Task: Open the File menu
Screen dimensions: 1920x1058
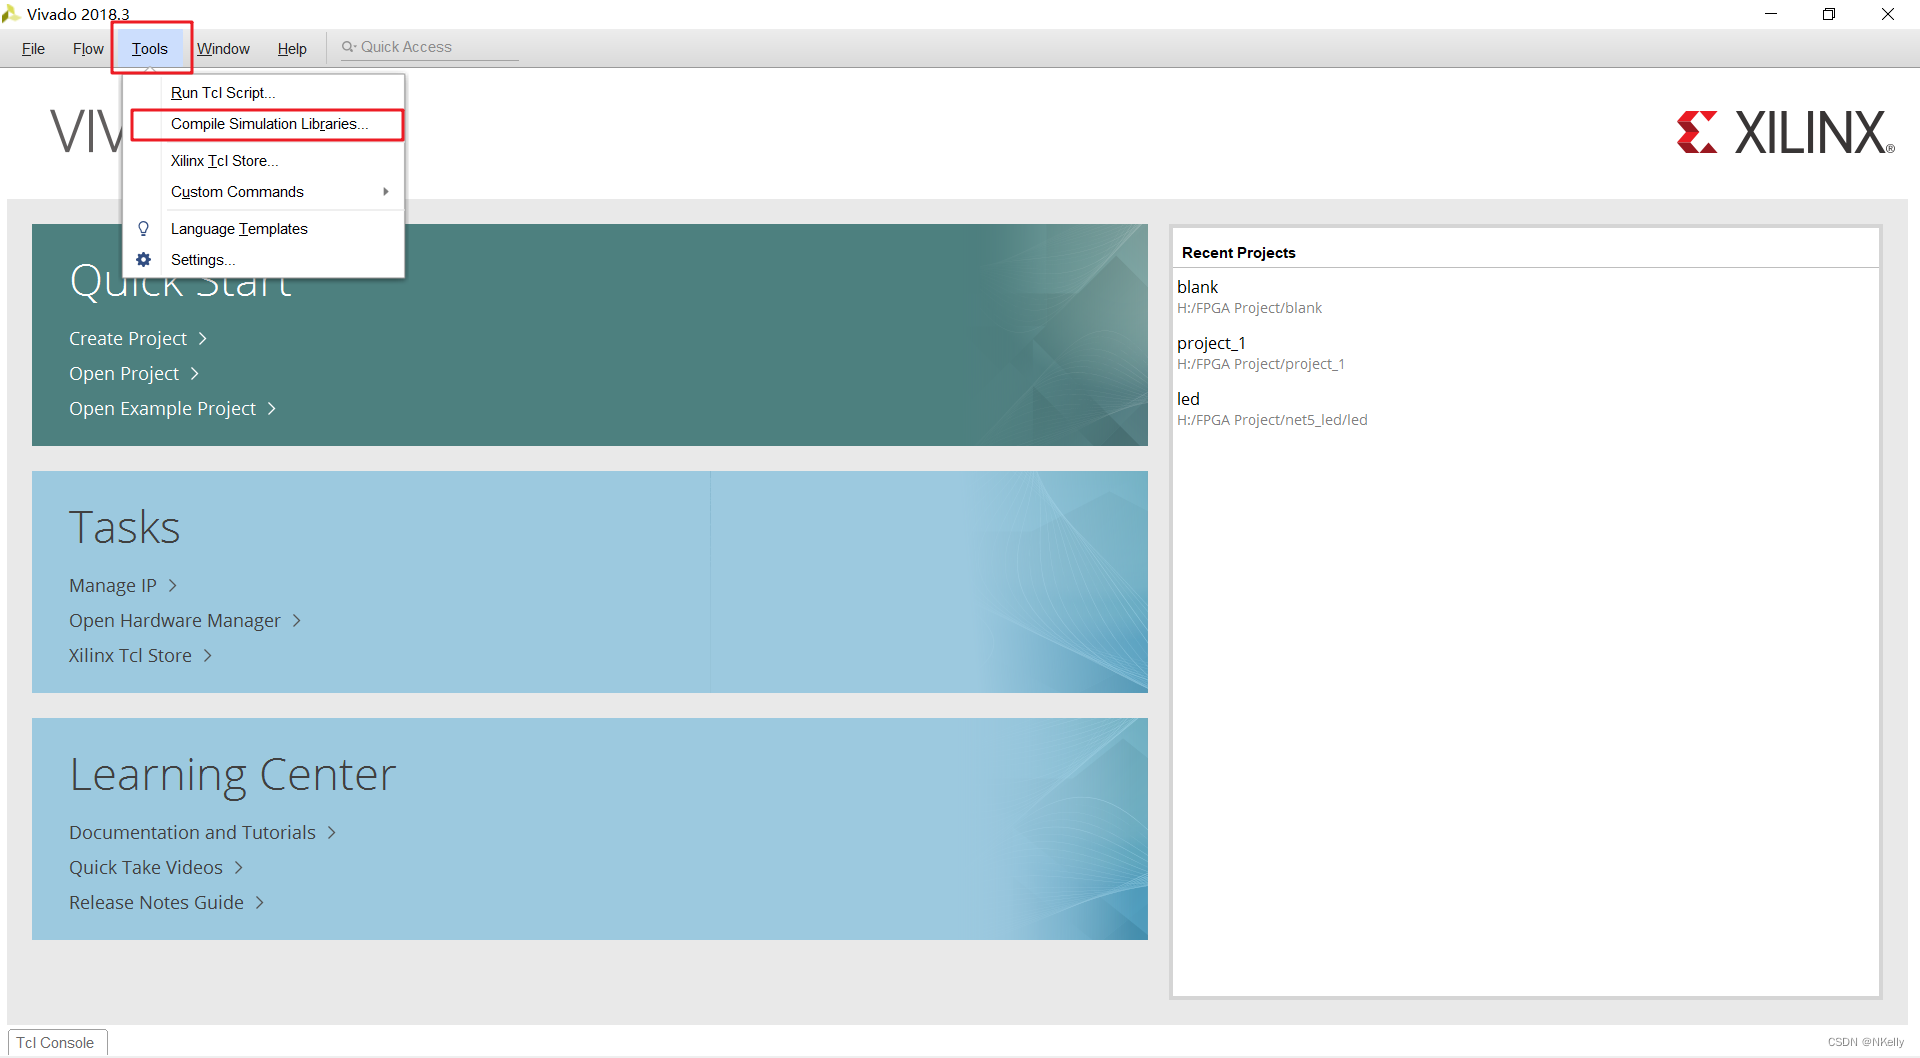Action: pyautogui.click(x=33, y=49)
